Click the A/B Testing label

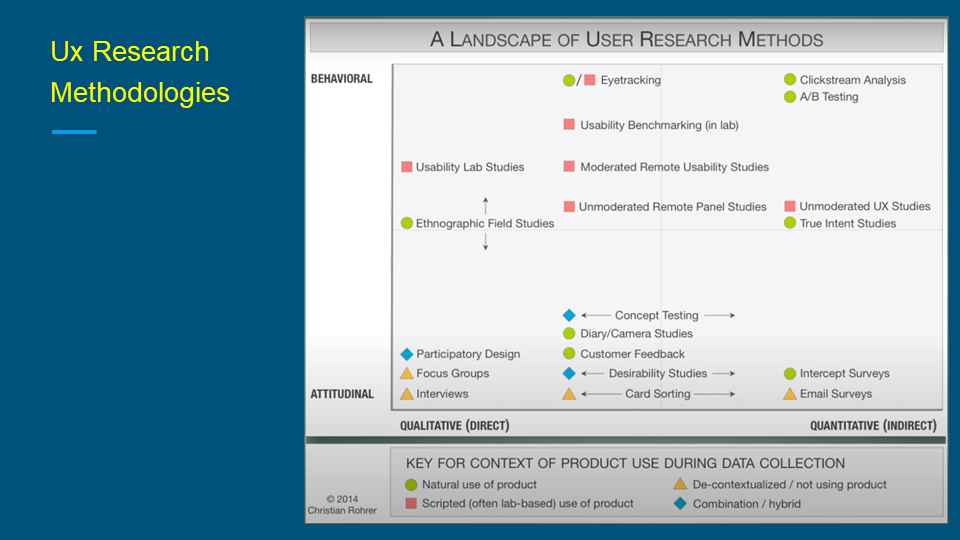(829, 97)
